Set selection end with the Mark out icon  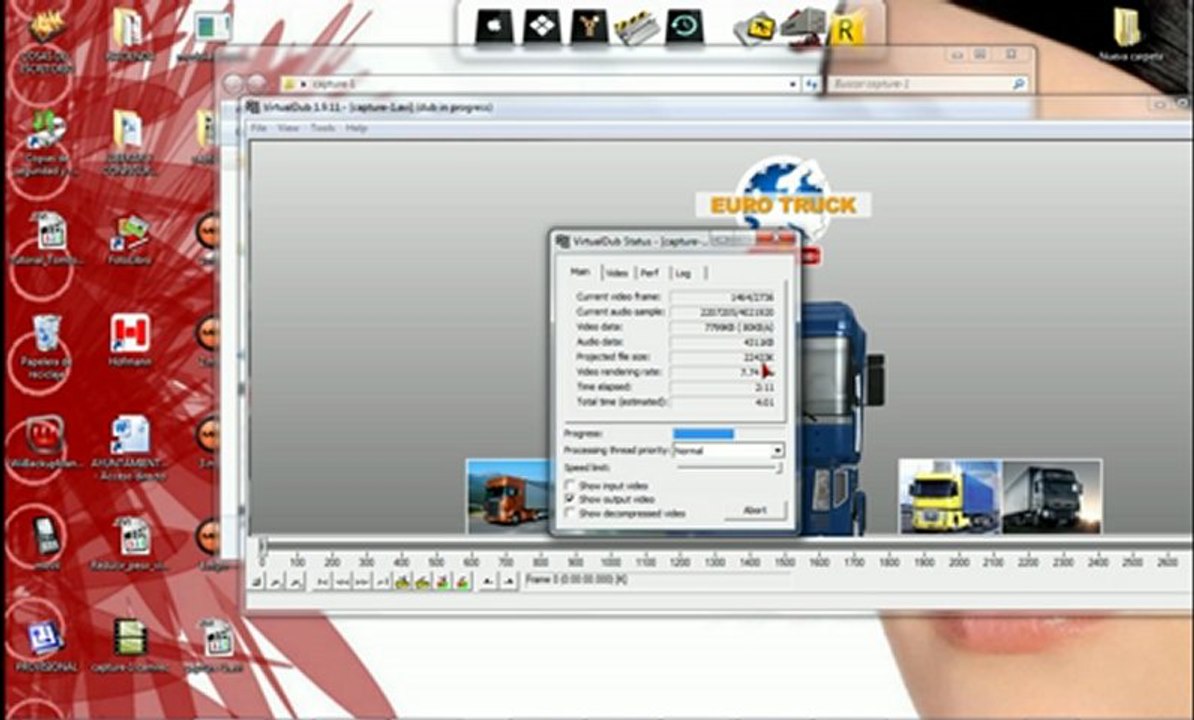509,581
